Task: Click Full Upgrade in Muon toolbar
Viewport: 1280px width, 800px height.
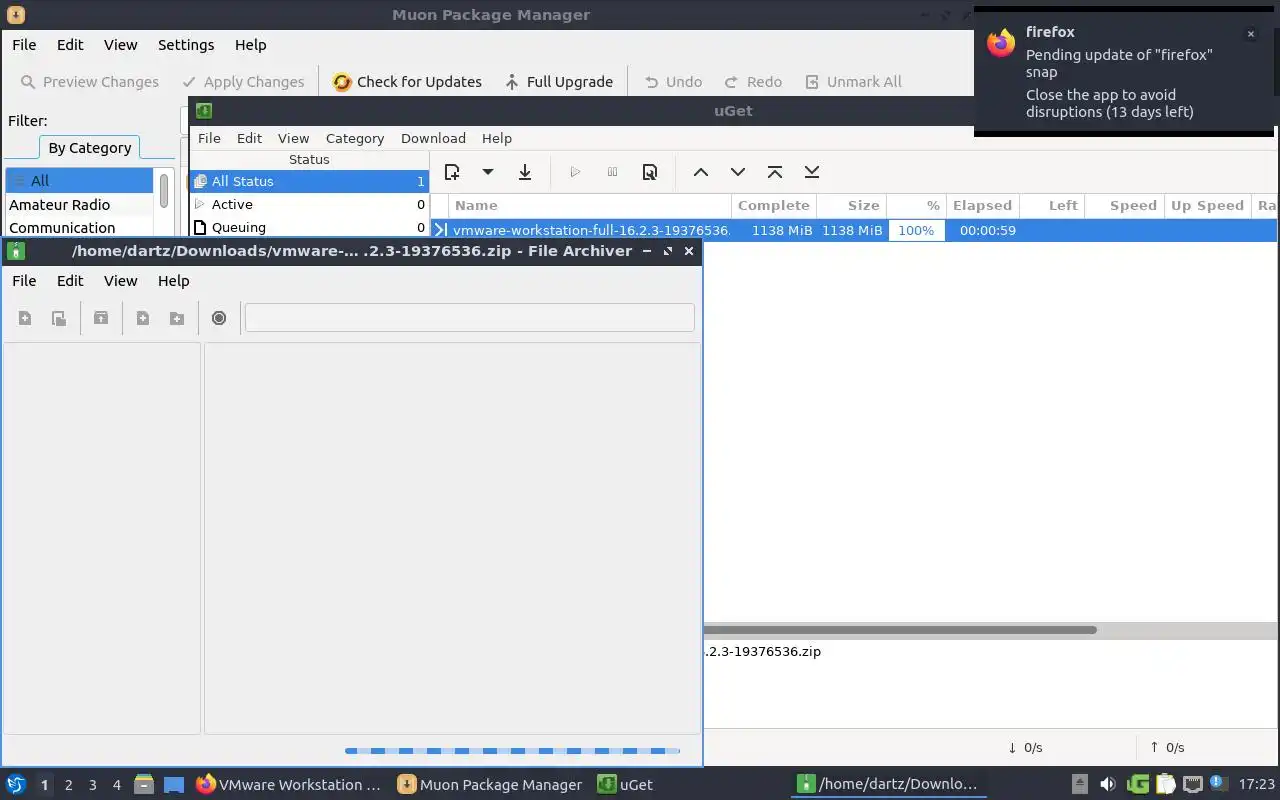Action: click(559, 82)
